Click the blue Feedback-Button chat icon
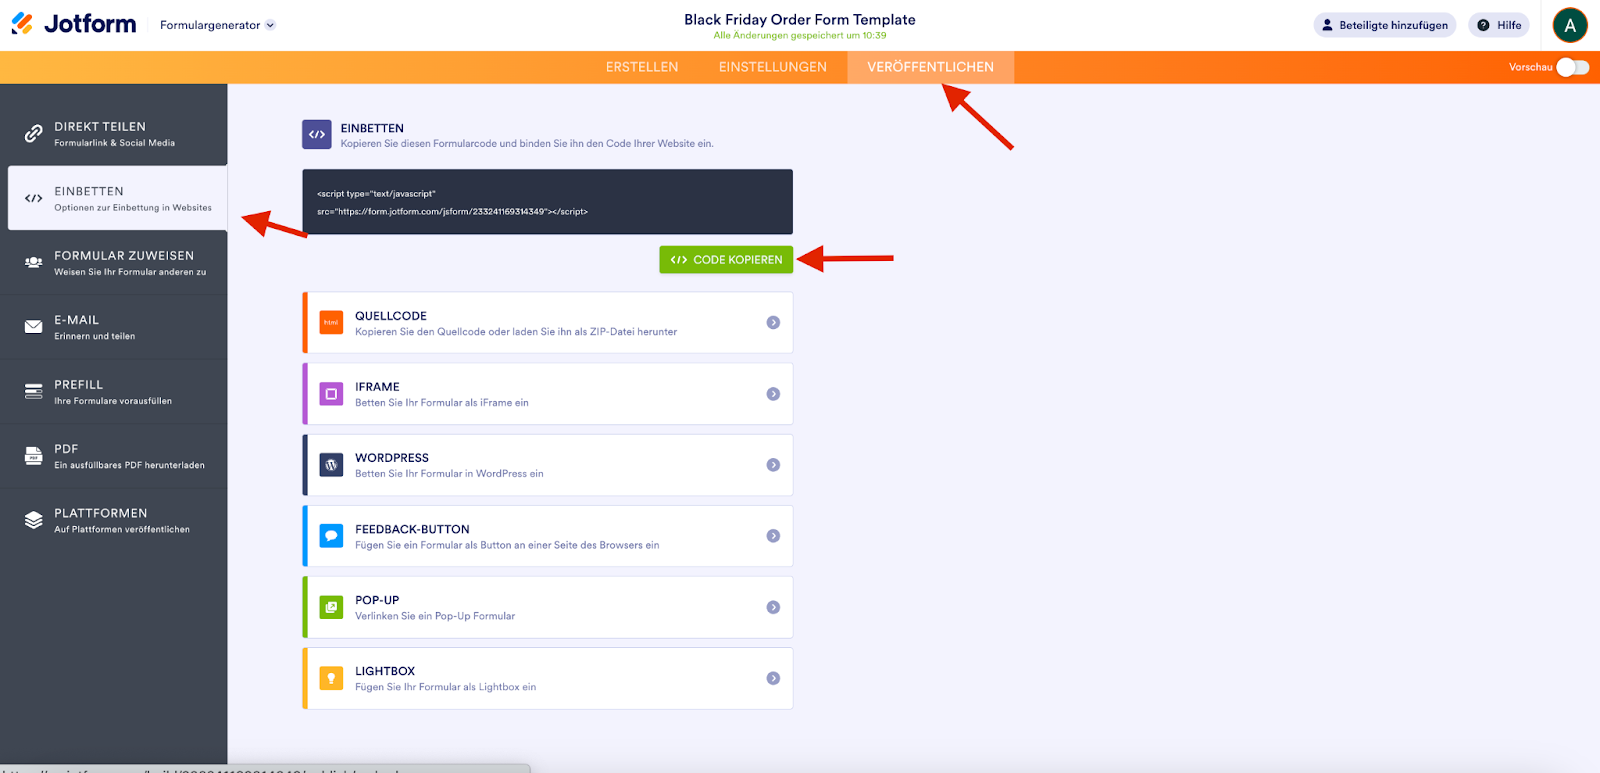This screenshot has width=1600, height=773. pos(331,536)
